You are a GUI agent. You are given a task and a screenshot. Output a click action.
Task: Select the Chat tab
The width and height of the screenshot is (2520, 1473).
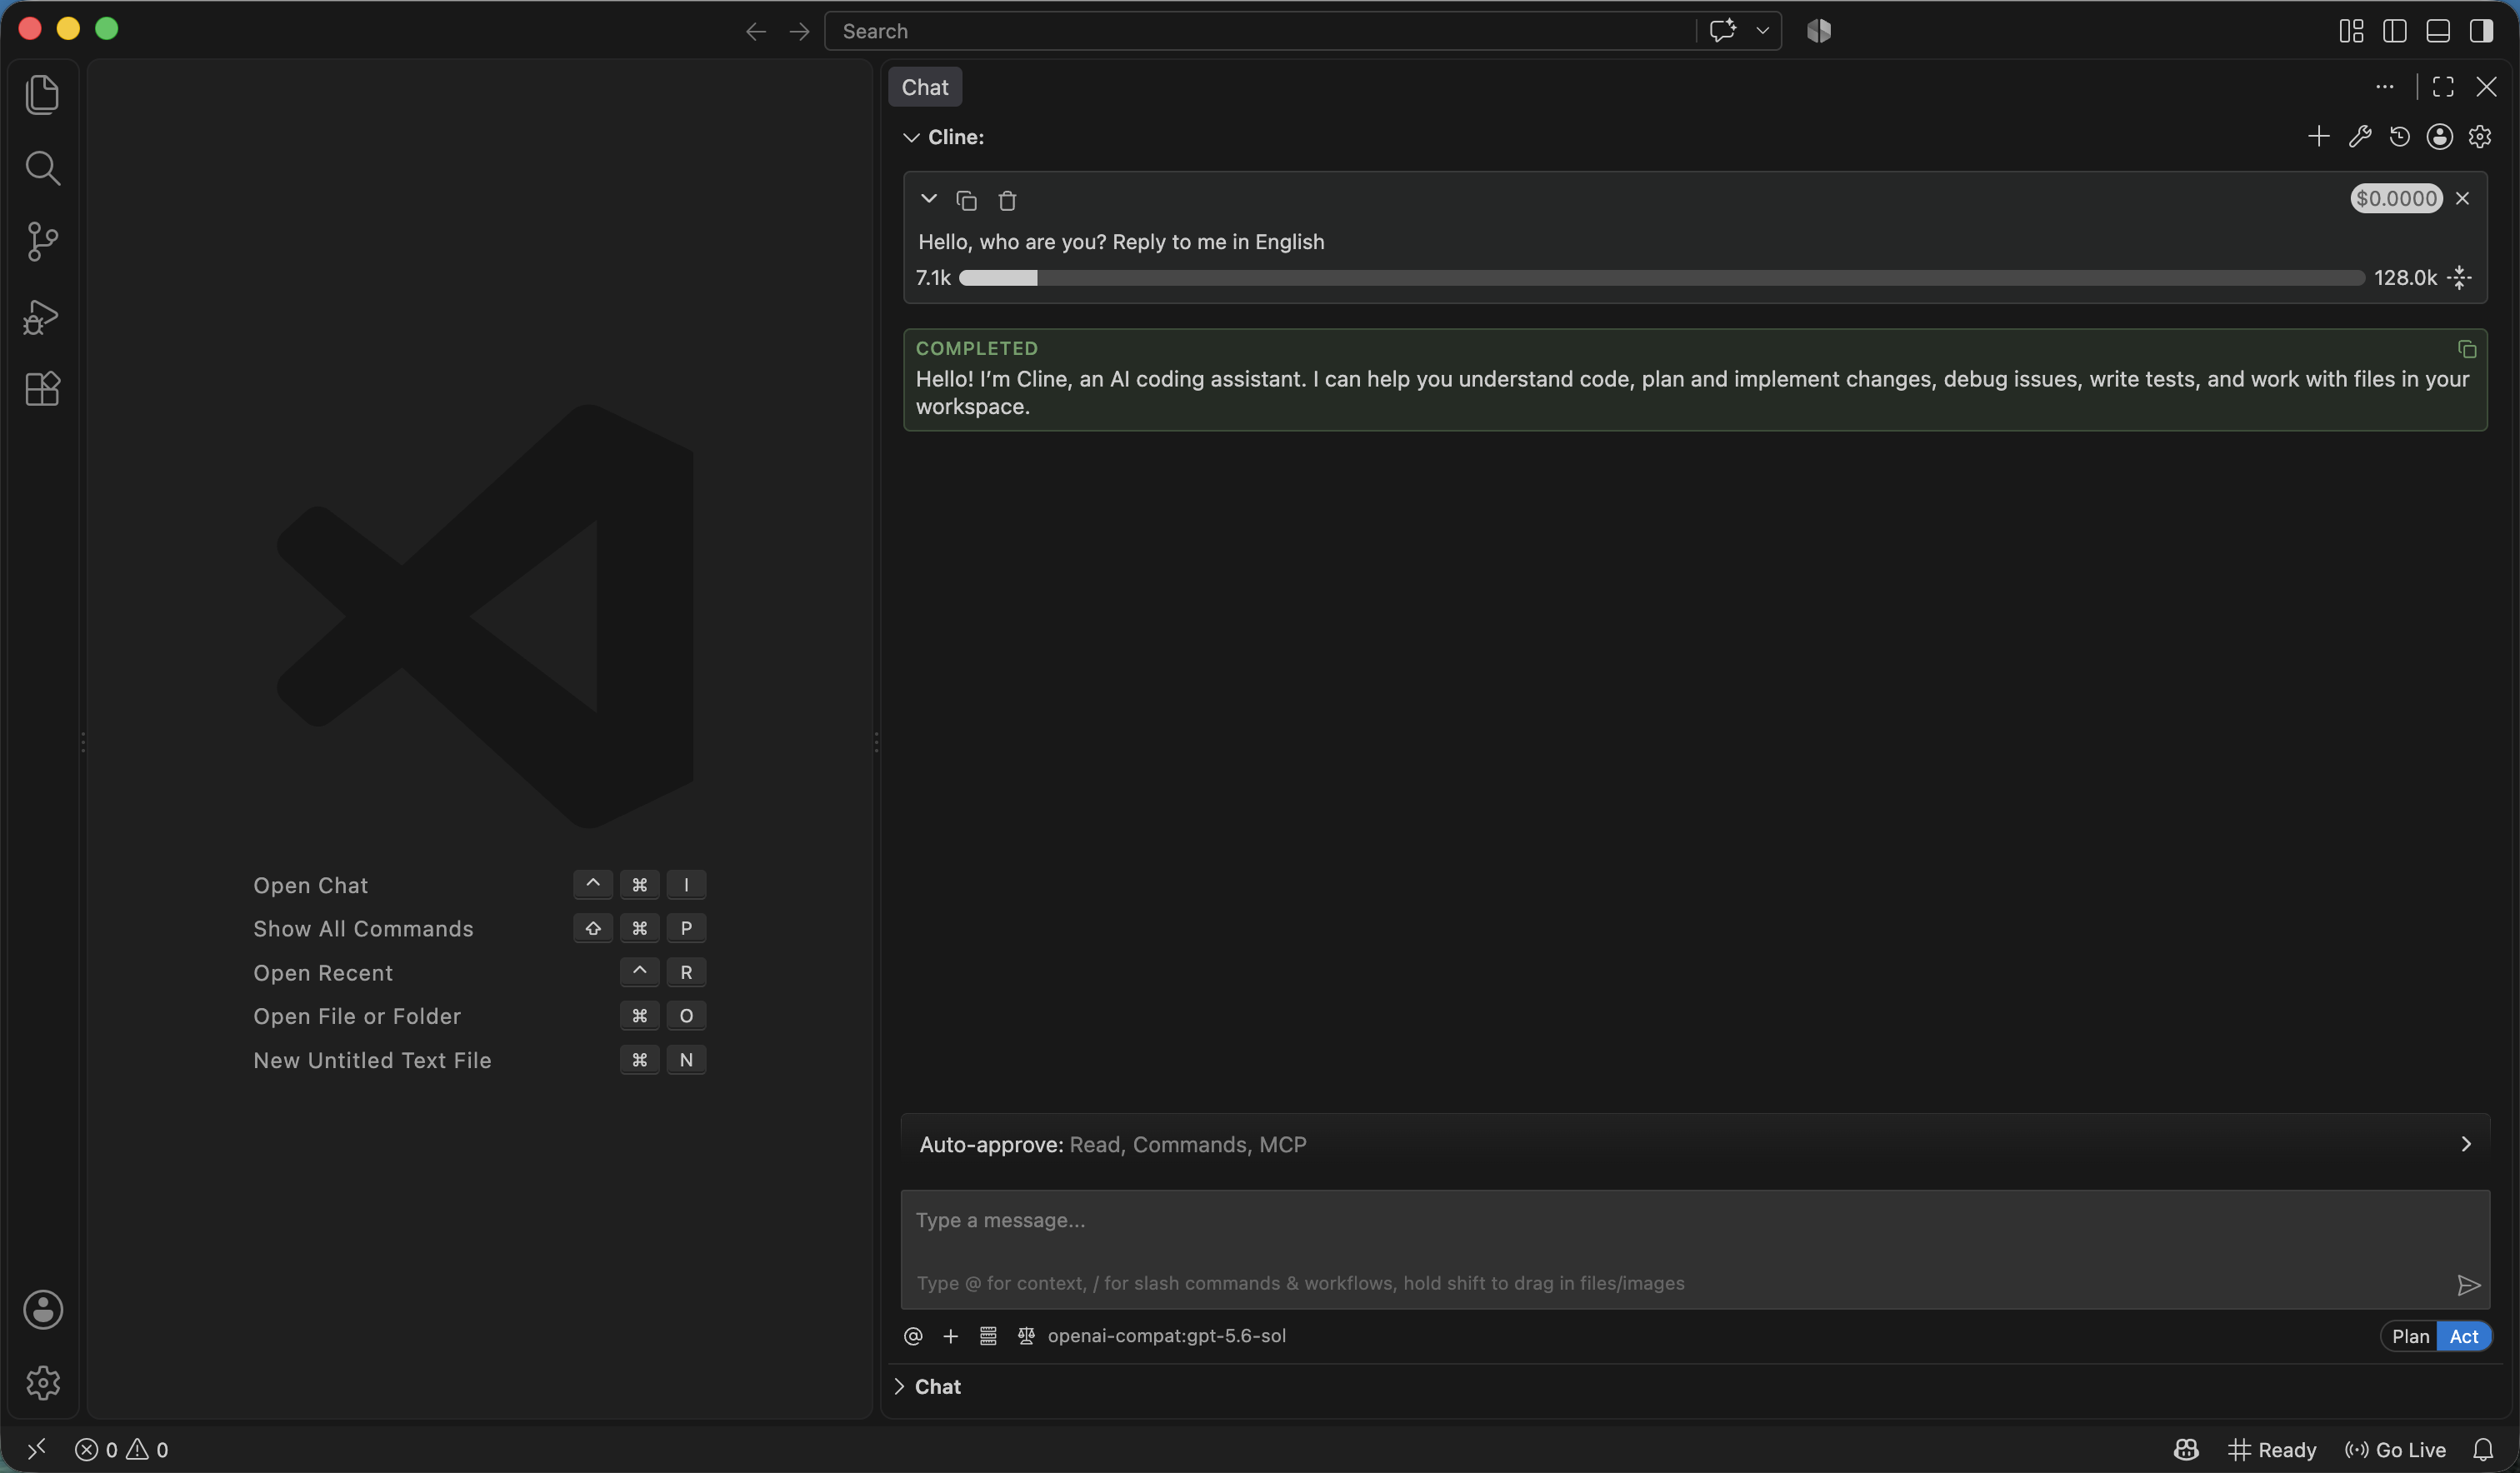point(925,87)
